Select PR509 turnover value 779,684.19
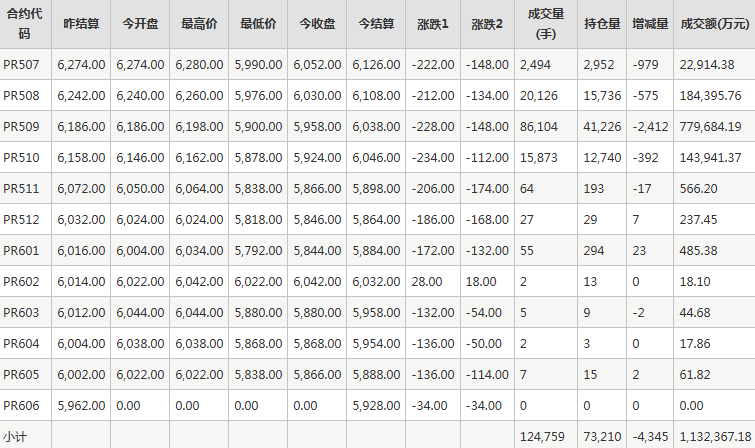 710,127
